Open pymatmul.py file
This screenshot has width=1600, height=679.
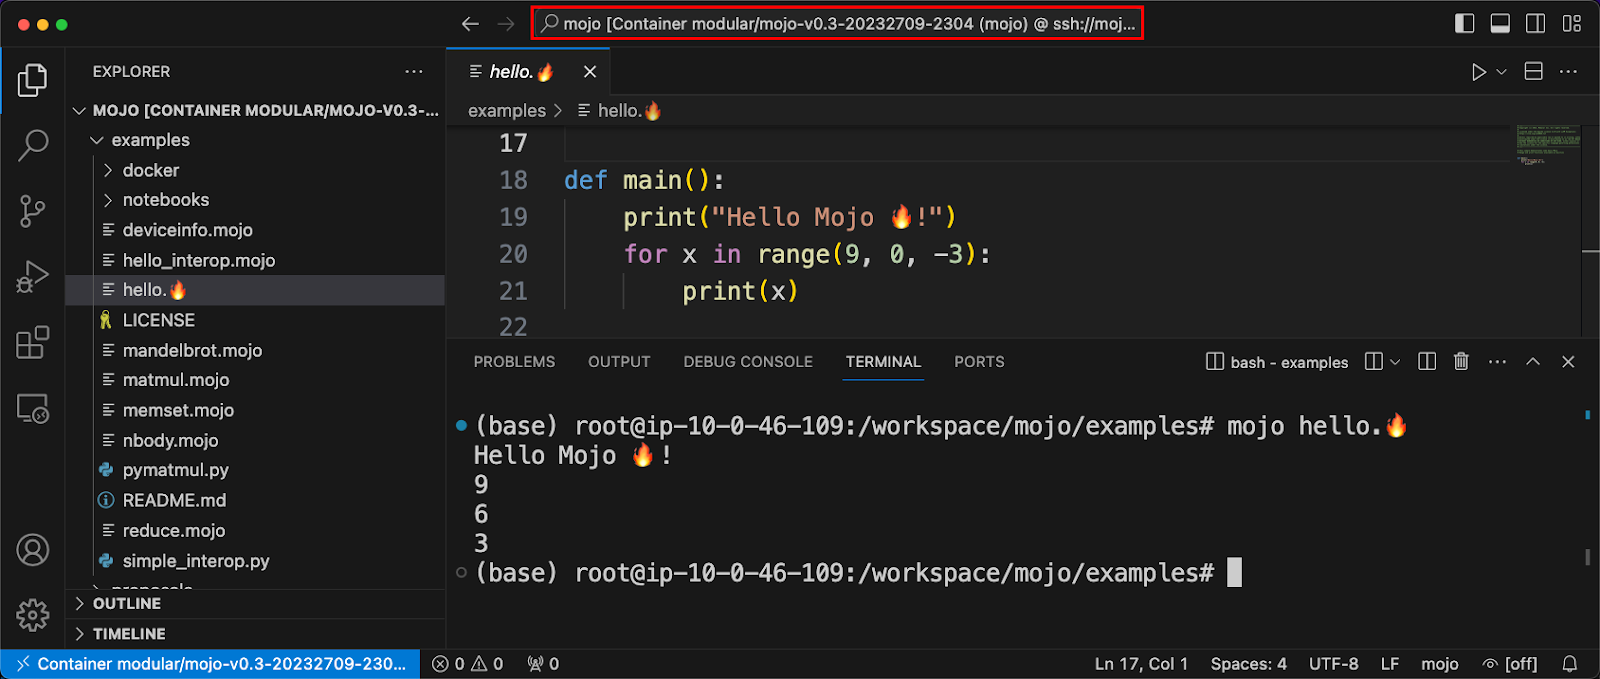click(255, 470)
